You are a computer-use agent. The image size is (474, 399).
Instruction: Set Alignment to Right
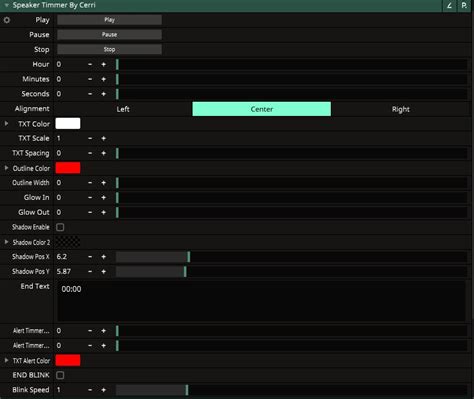click(x=400, y=109)
